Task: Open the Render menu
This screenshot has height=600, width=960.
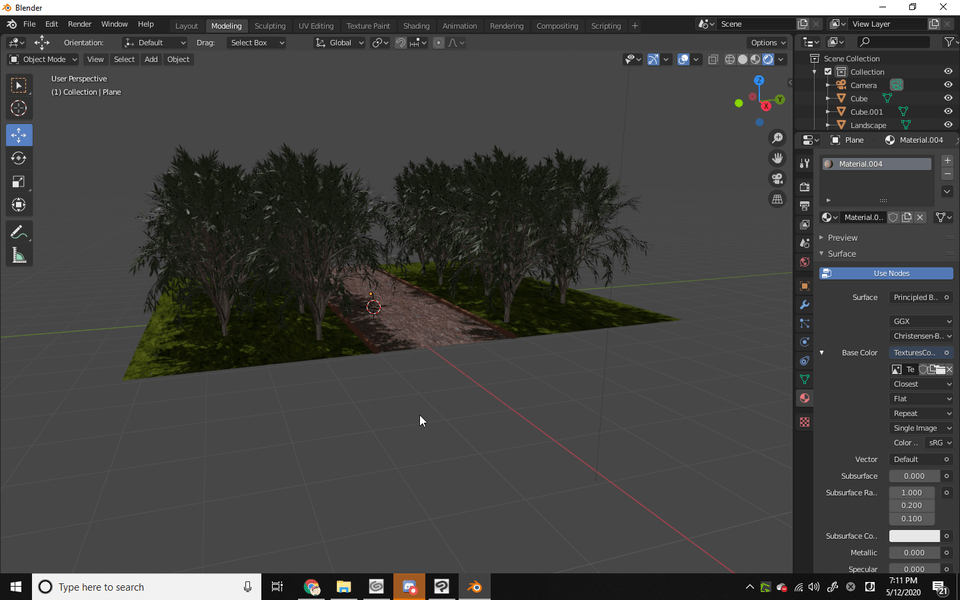Action: (79, 24)
